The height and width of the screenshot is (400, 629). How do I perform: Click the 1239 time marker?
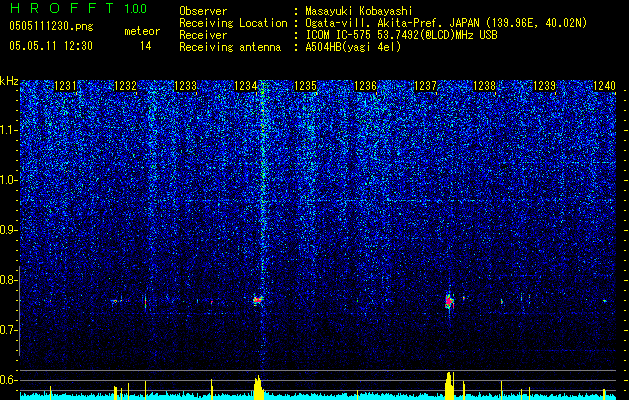click(545, 86)
